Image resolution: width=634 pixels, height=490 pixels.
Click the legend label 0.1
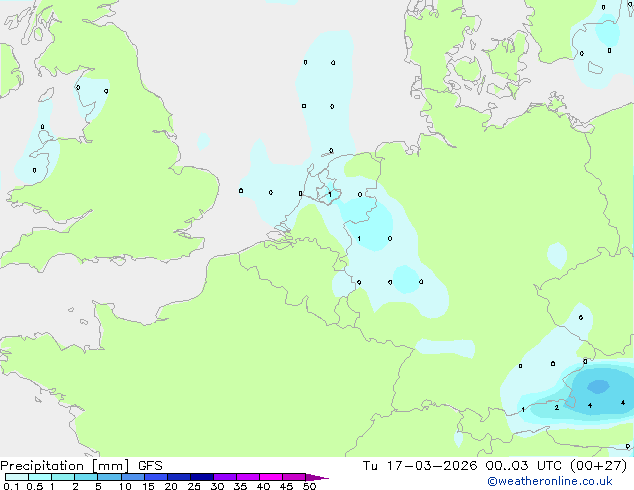(x=11, y=486)
